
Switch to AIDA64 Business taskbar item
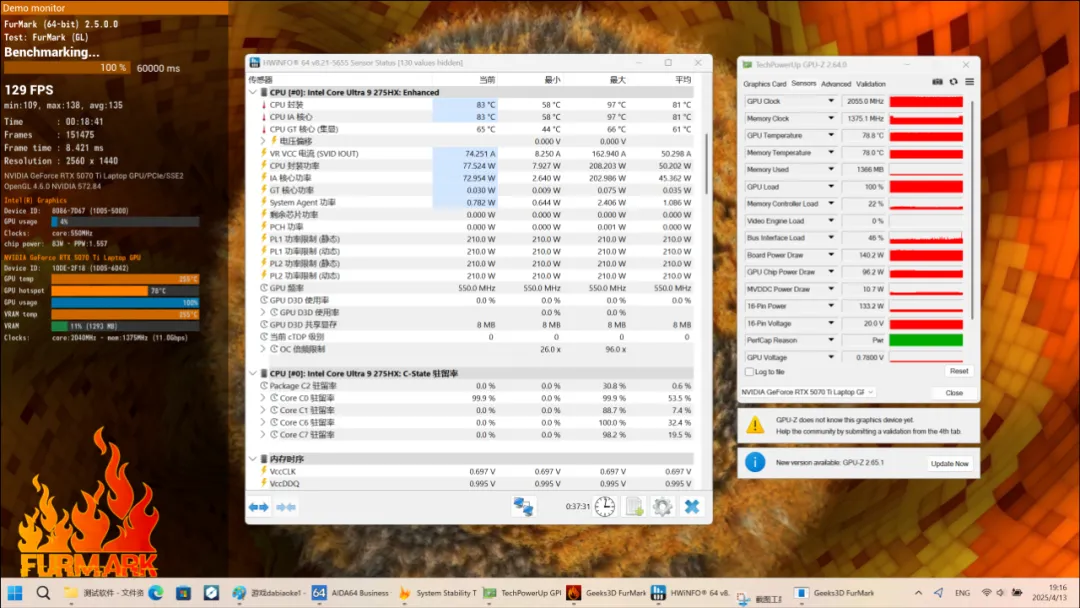(x=351, y=593)
